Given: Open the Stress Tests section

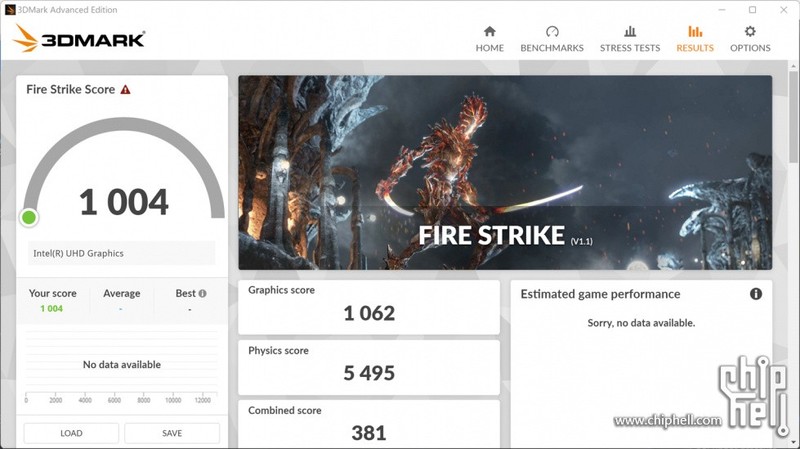Looking at the screenshot, I should [630, 39].
